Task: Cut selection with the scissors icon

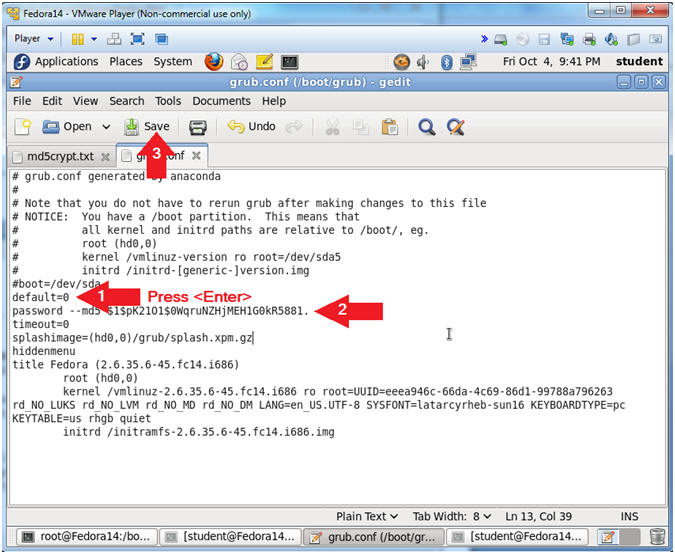Action: tap(332, 127)
